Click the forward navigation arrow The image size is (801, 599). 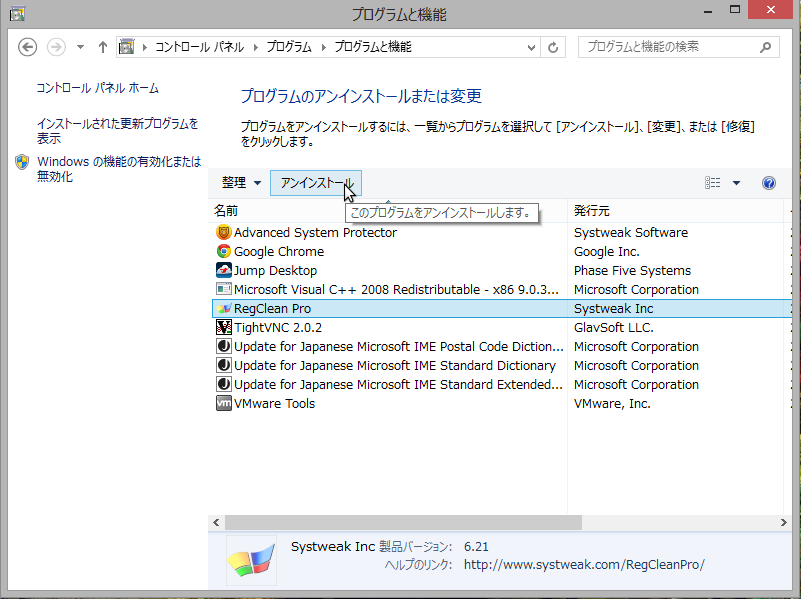tap(56, 47)
